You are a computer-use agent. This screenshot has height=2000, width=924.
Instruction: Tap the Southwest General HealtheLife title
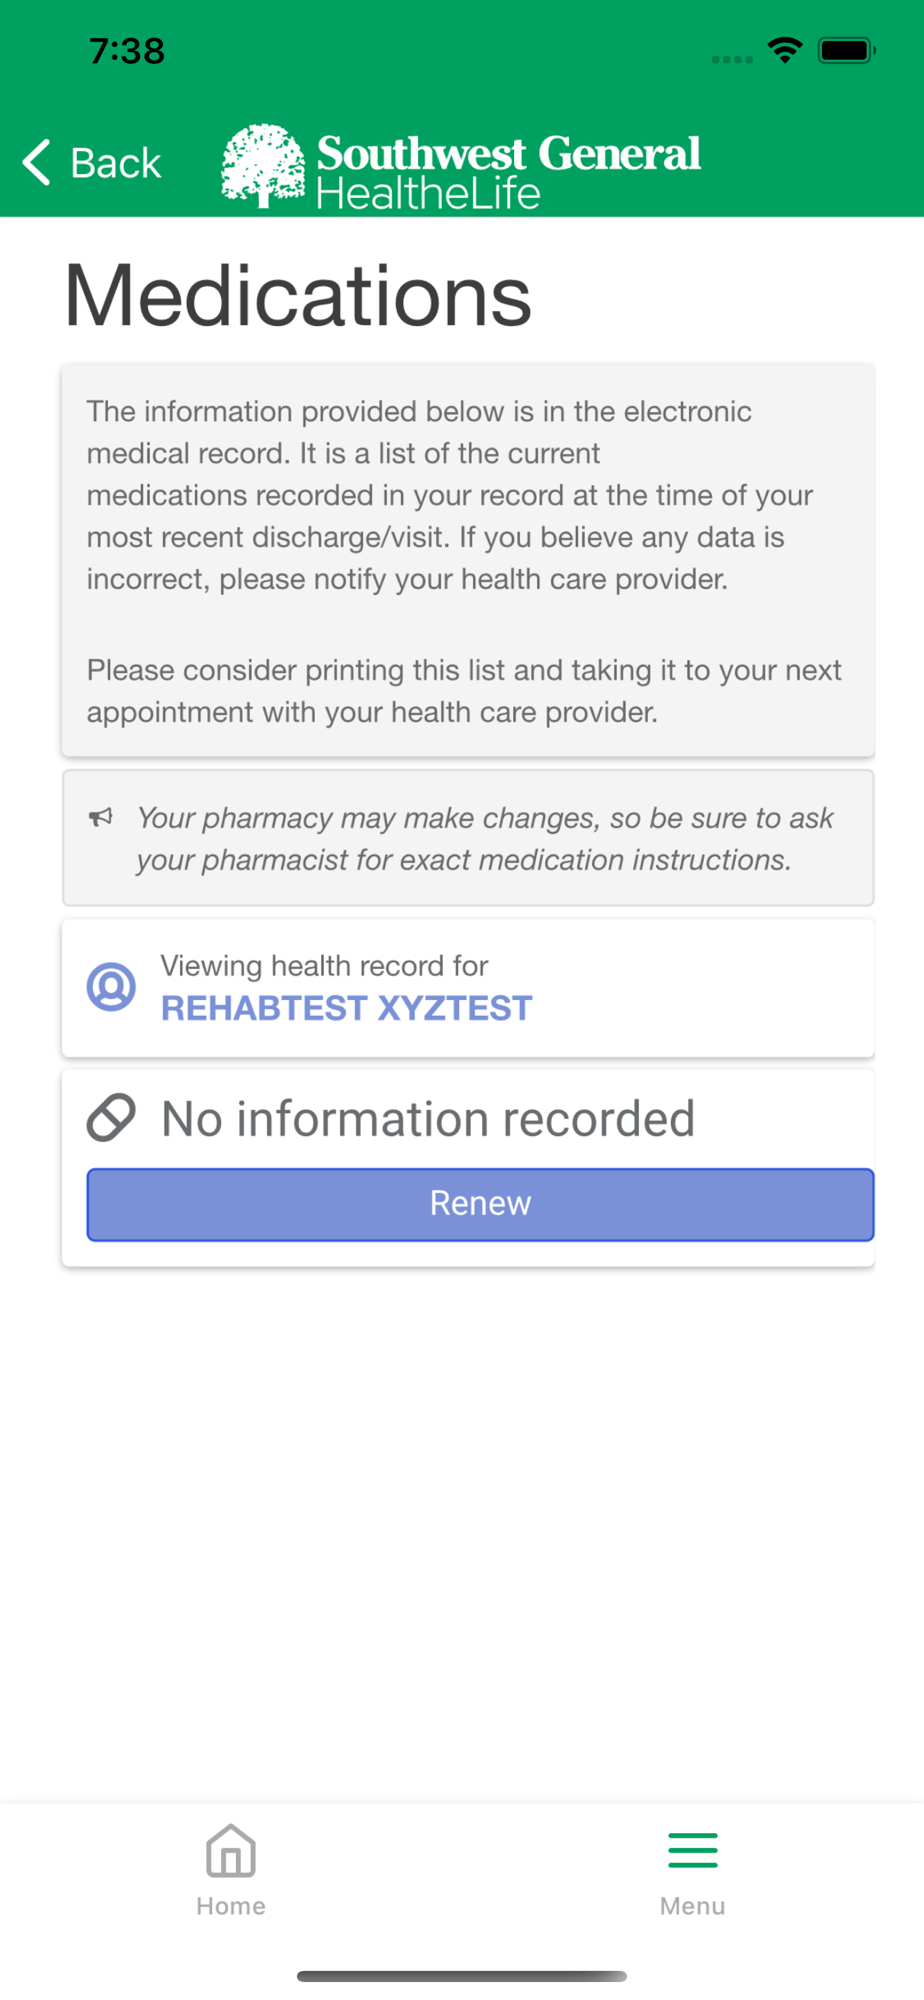pyautogui.click(x=508, y=171)
